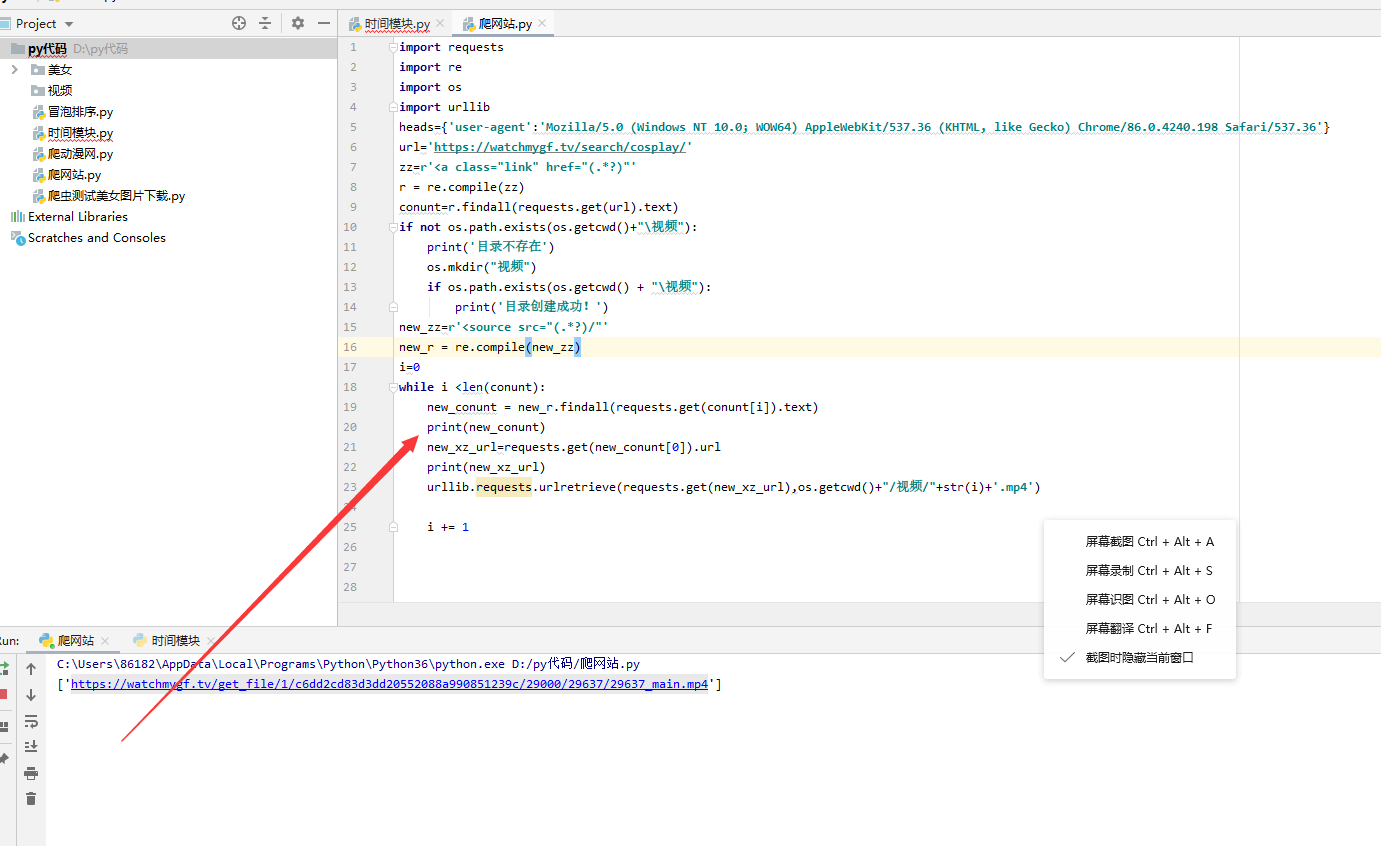Click the locate current file target icon
The height and width of the screenshot is (846, 1381).
(239, 23)
